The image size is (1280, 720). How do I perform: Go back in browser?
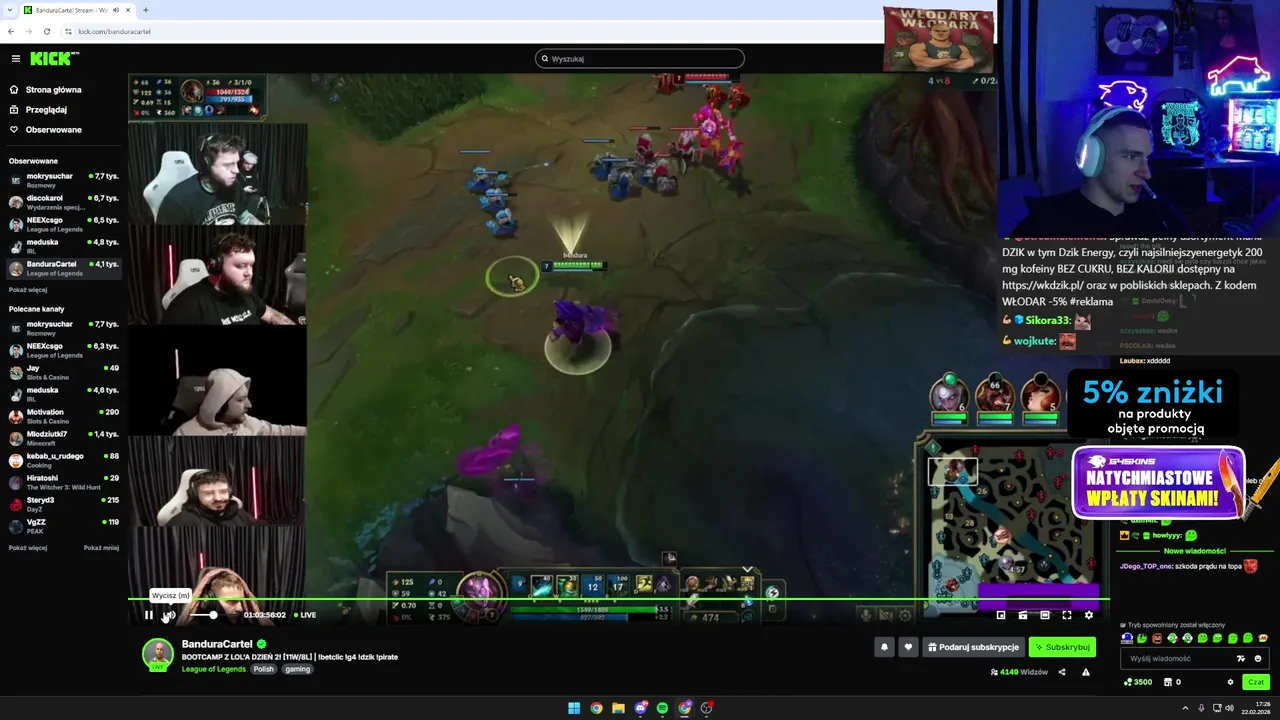click(11, 31)
